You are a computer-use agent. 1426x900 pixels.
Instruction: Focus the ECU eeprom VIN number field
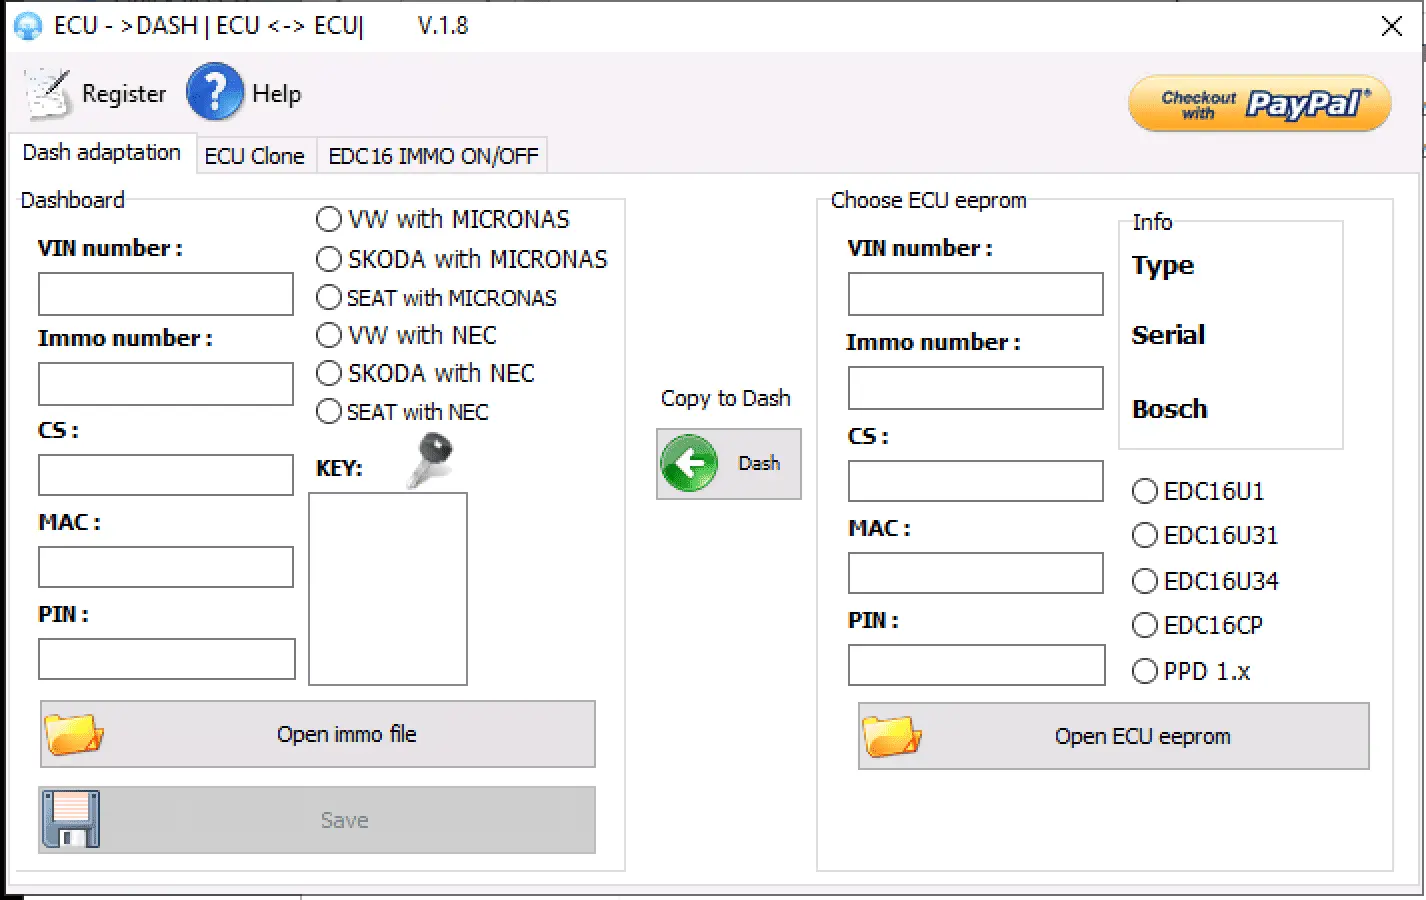coord(976,295)
